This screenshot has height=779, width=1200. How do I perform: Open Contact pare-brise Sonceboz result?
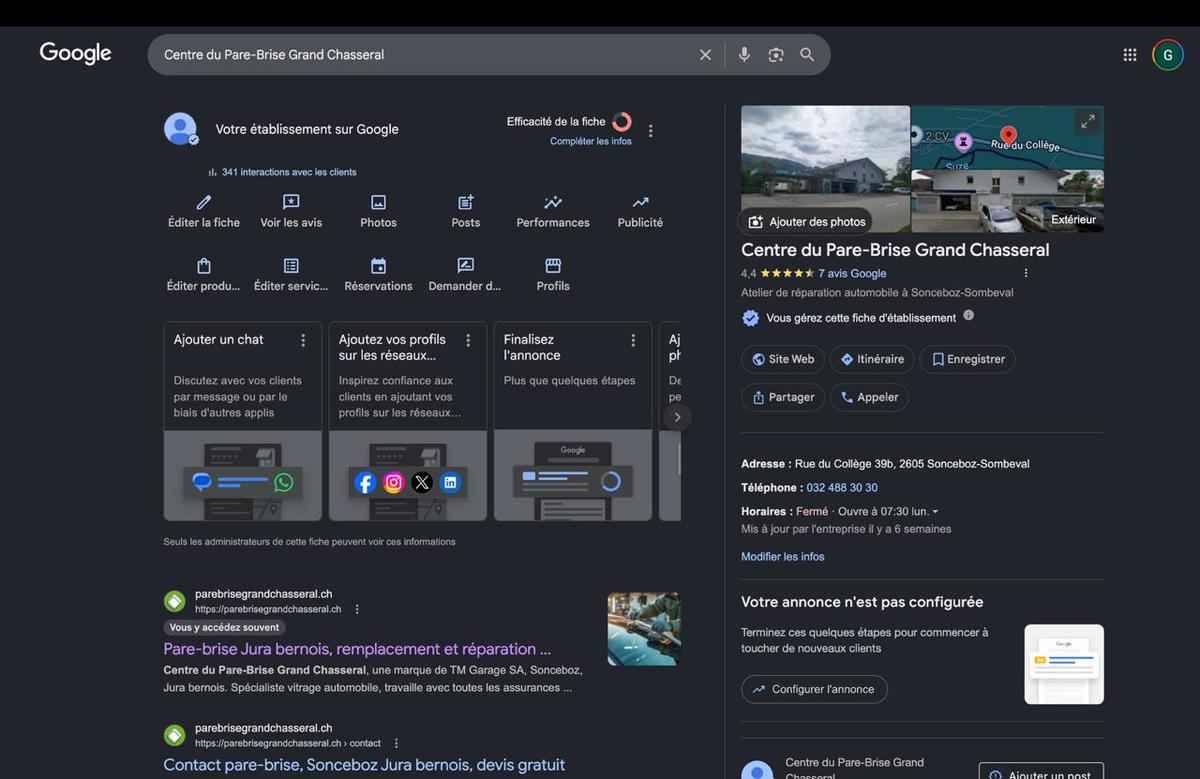point(364,765)
